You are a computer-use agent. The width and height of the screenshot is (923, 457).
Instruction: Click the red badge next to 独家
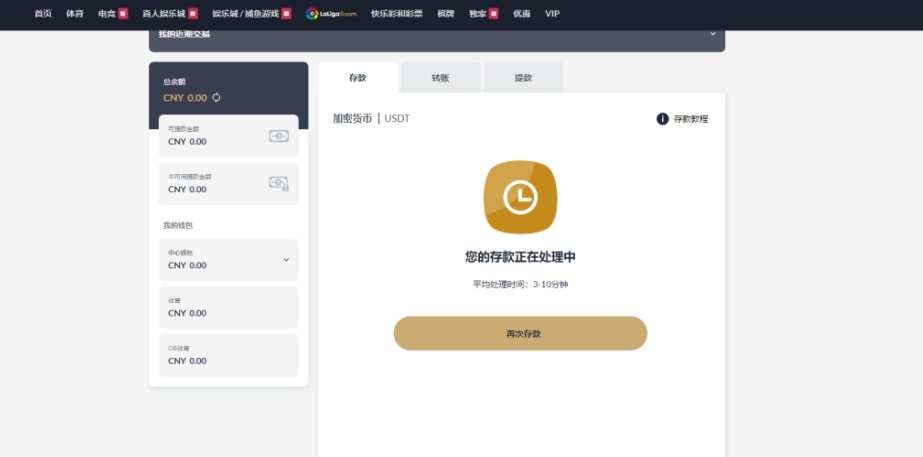click(493, 14)
